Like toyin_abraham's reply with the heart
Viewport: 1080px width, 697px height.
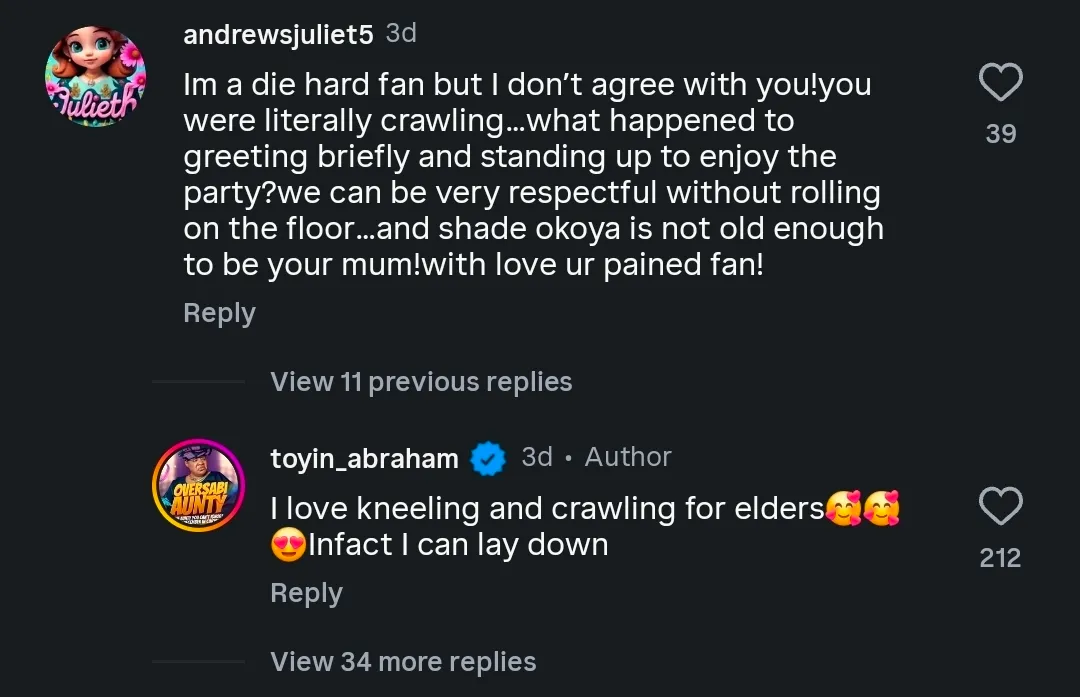(x=1000, y=507)
